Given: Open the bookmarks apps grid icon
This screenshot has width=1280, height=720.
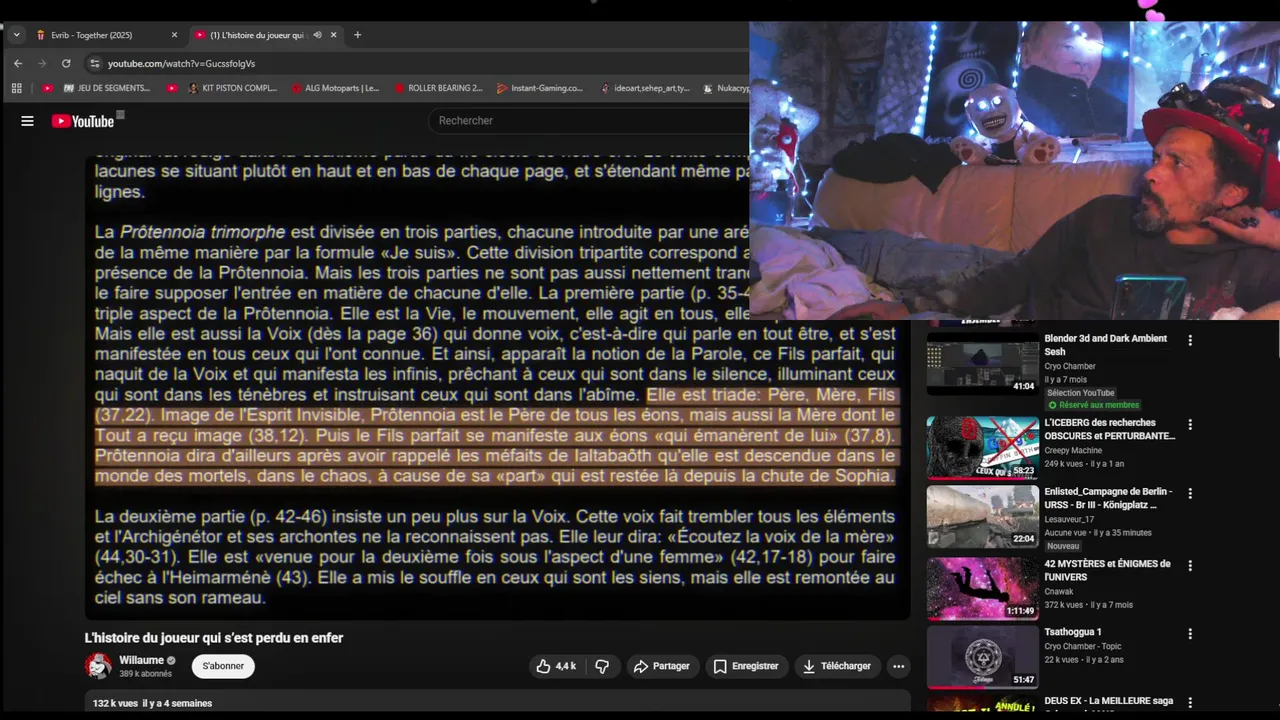Looking at the screenshot, I should point(17,88).
